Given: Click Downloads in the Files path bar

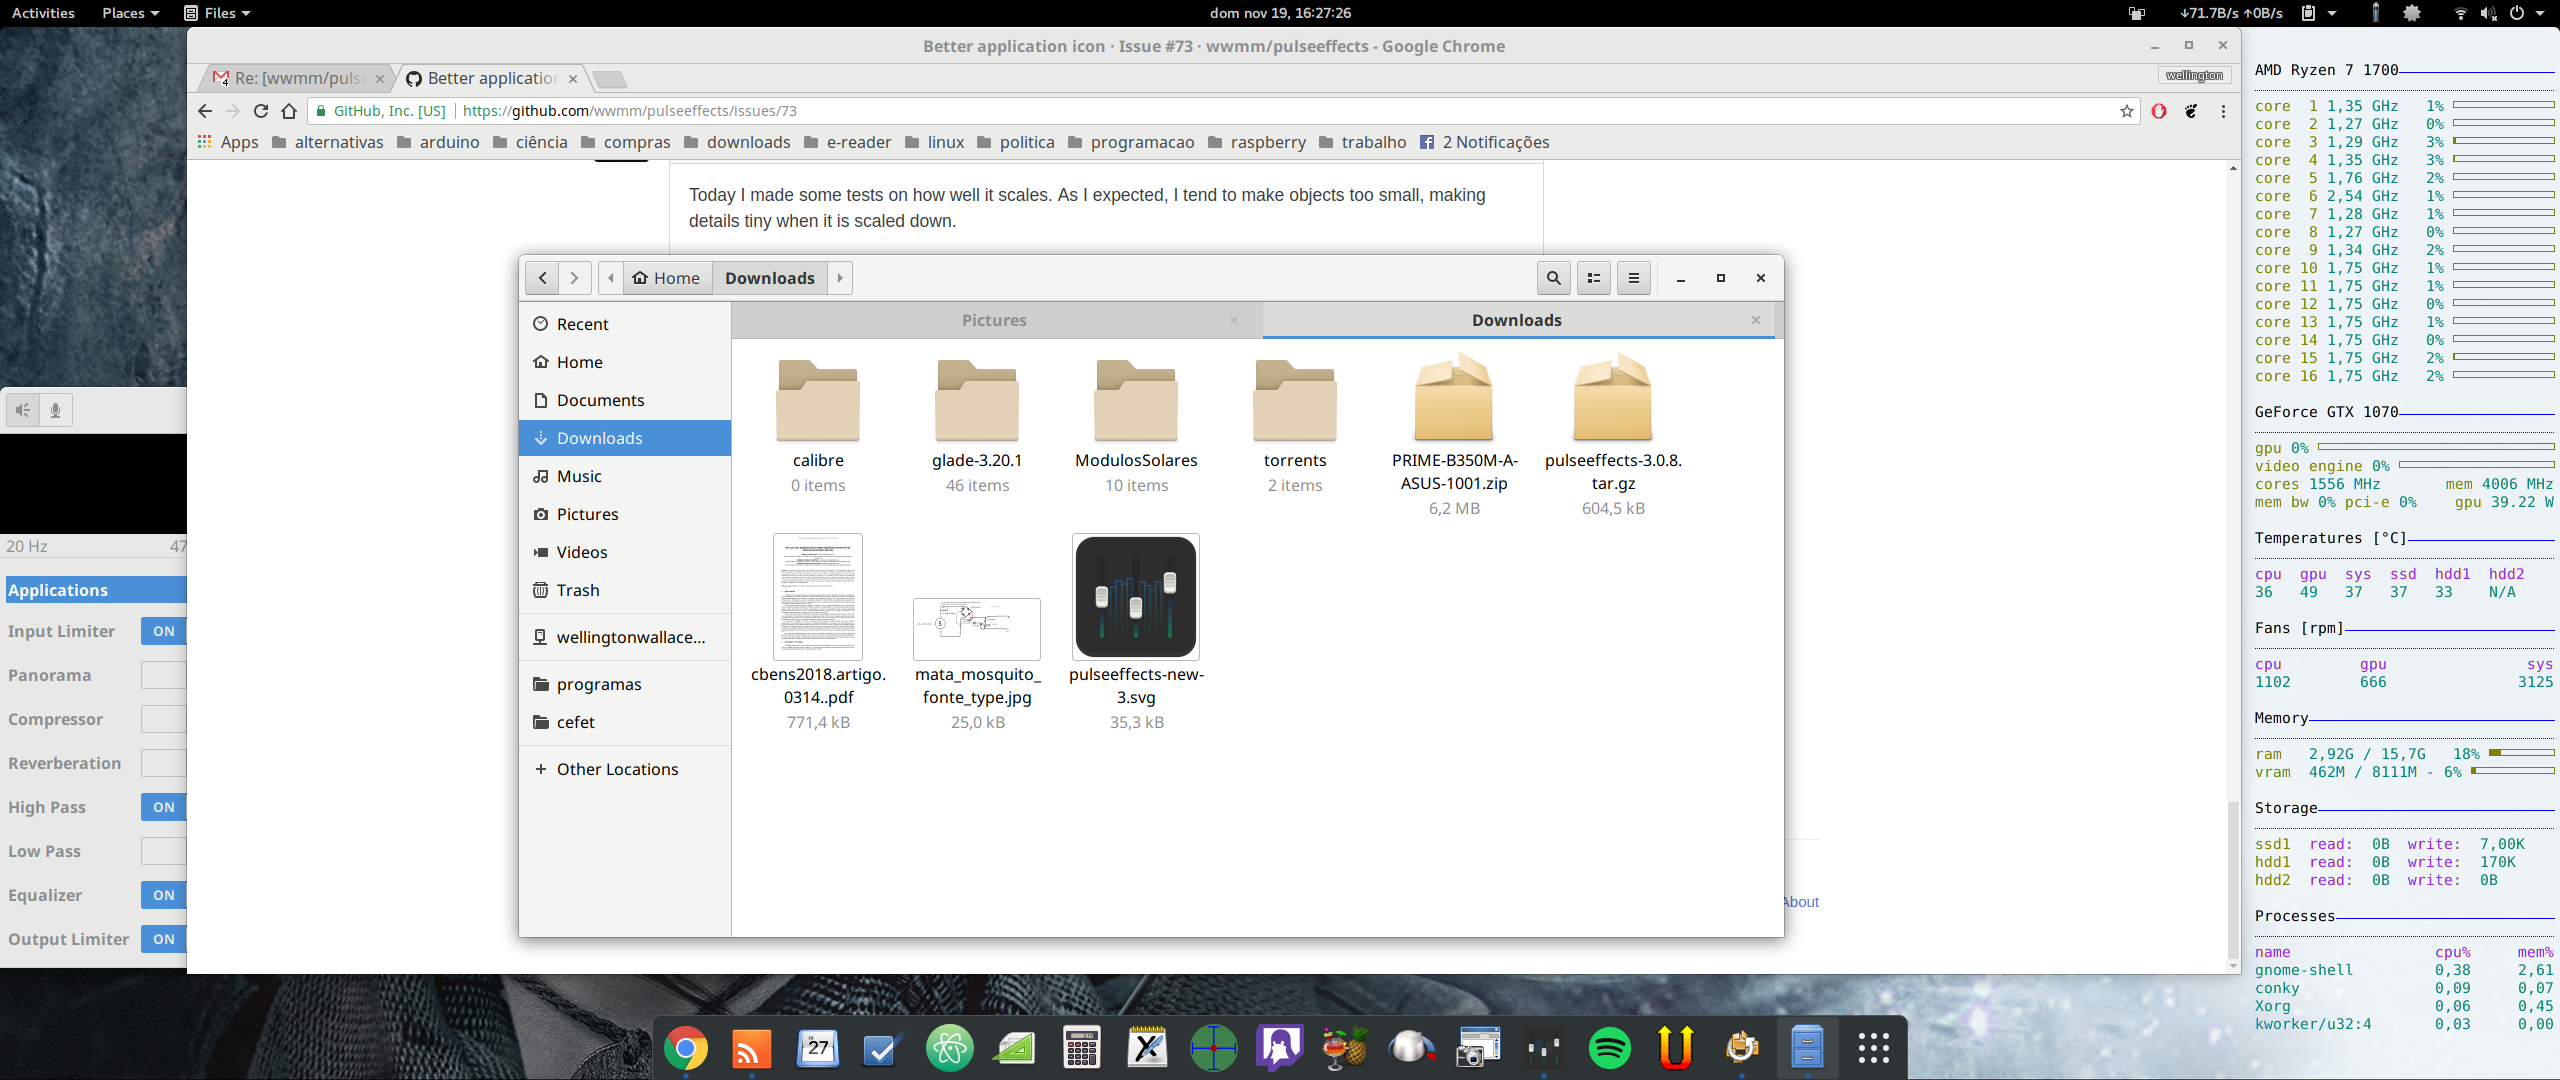Looking at the screenshot, I should coord(770,278).
